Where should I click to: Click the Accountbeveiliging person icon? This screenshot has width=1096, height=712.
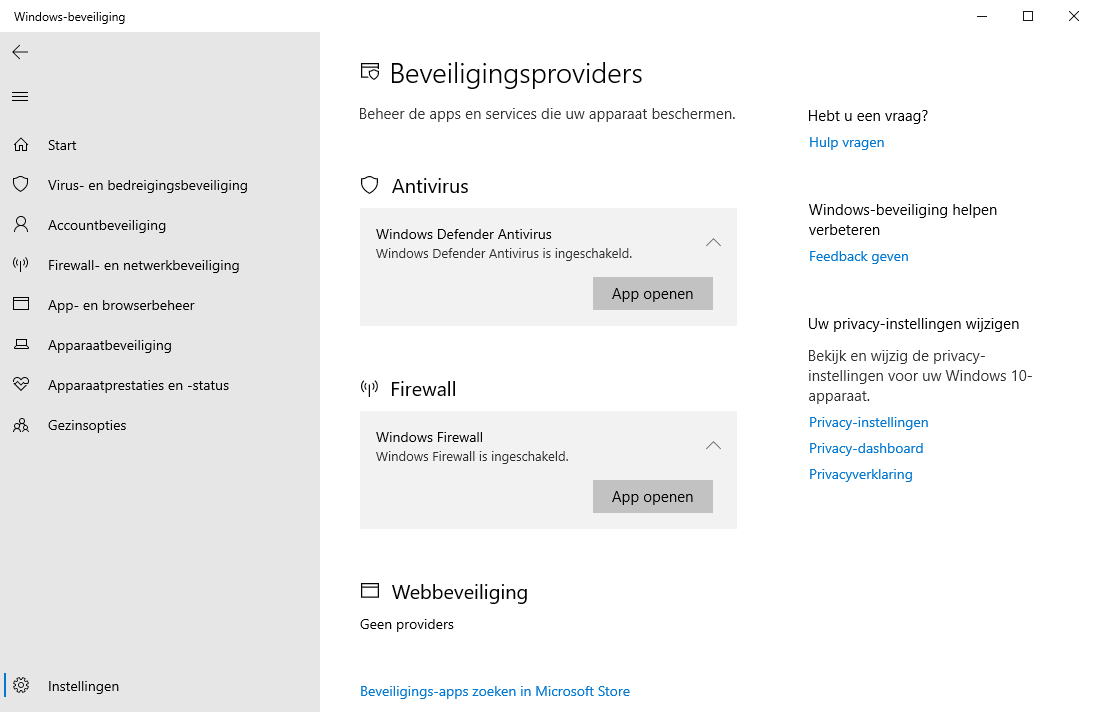pos(21,225)
